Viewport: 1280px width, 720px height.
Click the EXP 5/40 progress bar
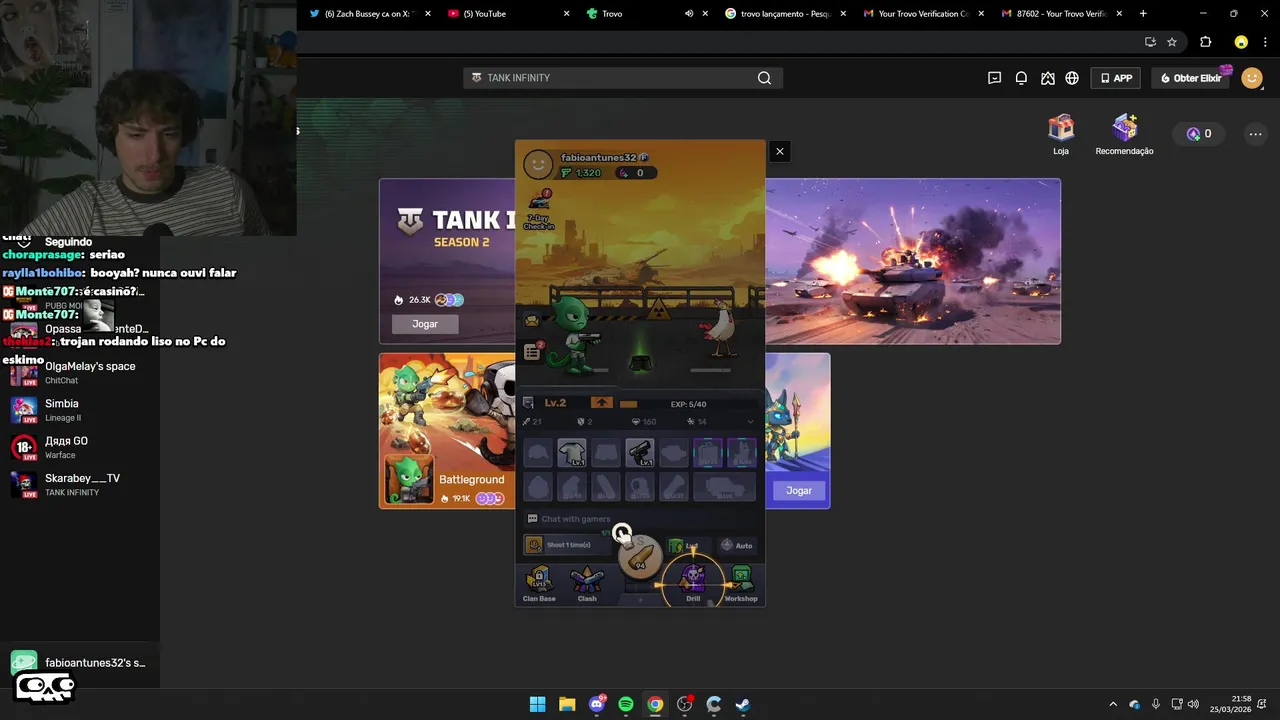[688, 404]
